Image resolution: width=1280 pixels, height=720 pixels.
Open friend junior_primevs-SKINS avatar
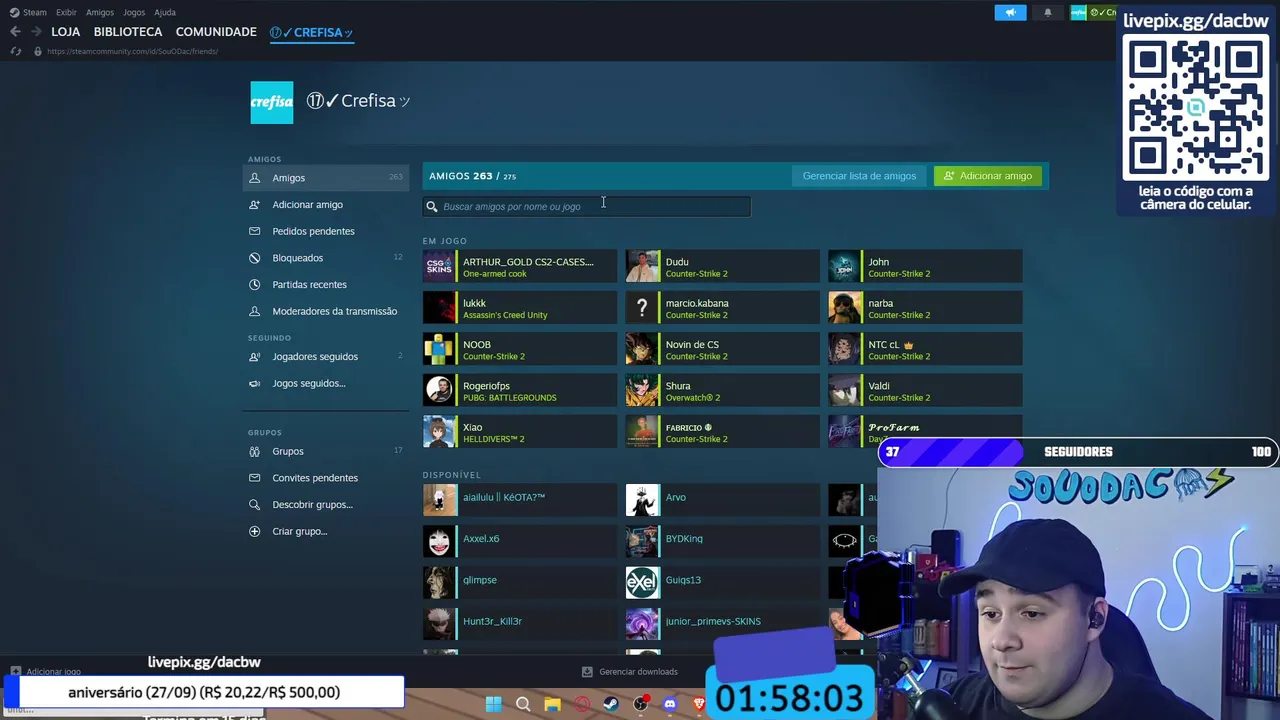tap(642, 625)
